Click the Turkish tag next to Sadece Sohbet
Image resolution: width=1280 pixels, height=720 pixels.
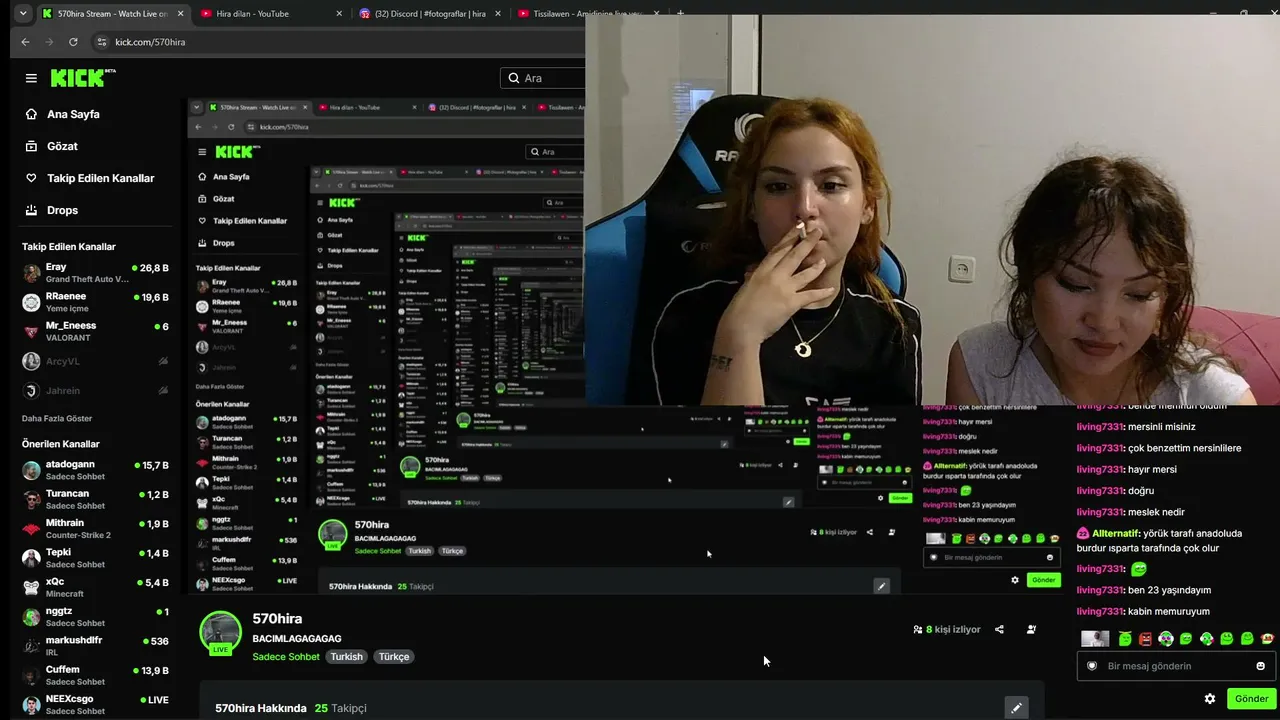click(347, 657)
